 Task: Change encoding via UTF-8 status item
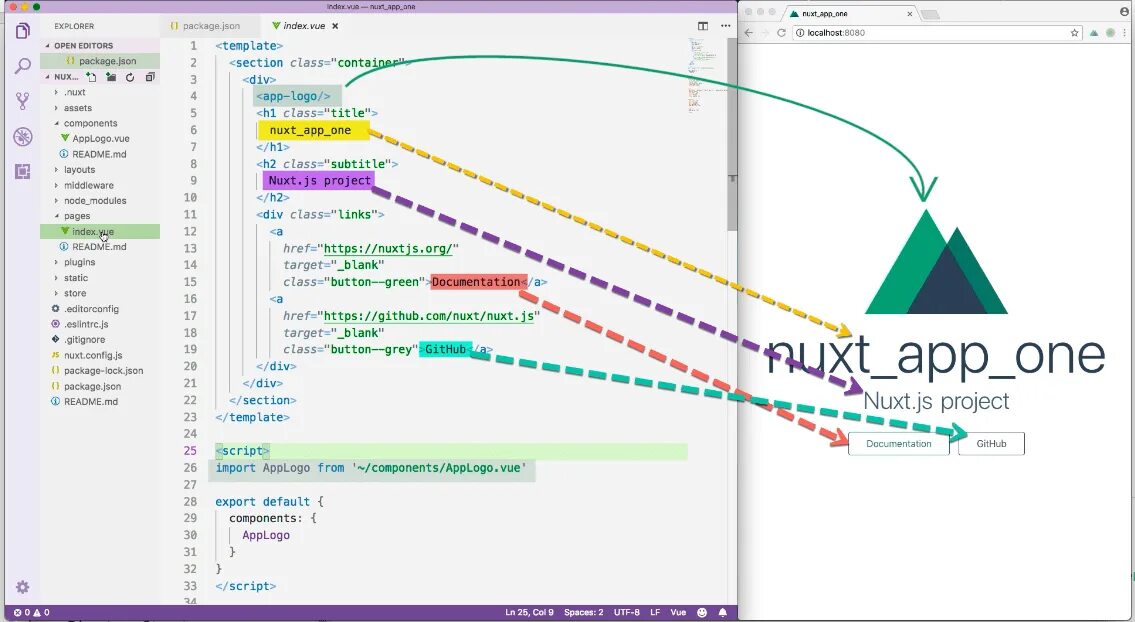(x=627, y=613)
